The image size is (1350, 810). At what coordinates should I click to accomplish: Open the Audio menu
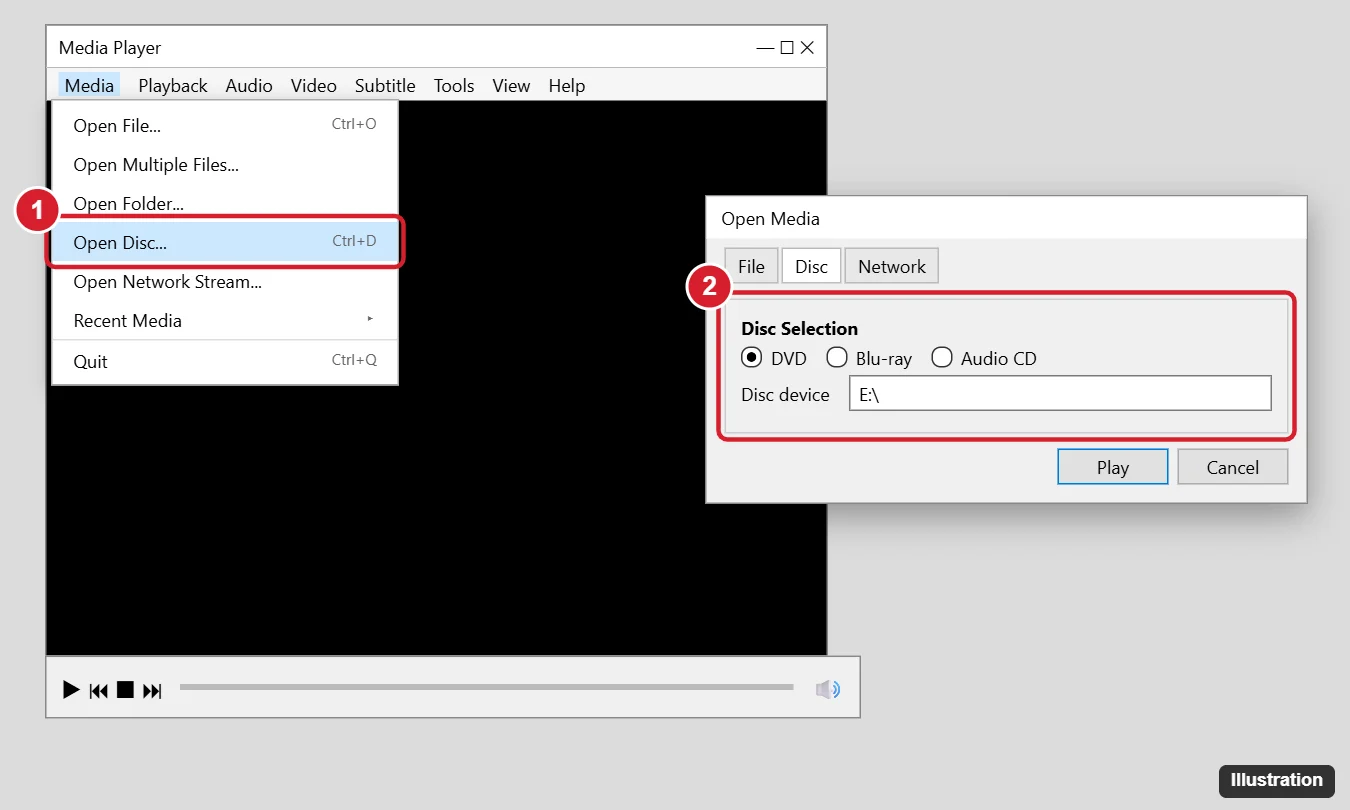coord(249,85)
